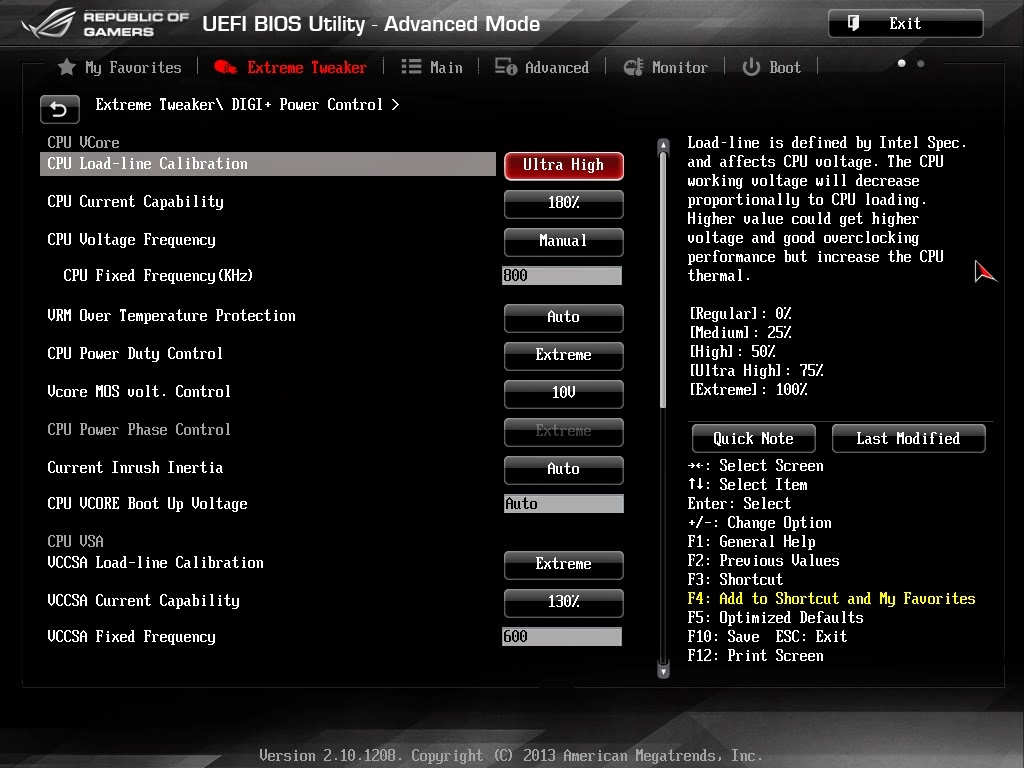Open the Monitor tab
Image resolution: width=1024 pixels, height=768 pixels.
click(665, 67)
